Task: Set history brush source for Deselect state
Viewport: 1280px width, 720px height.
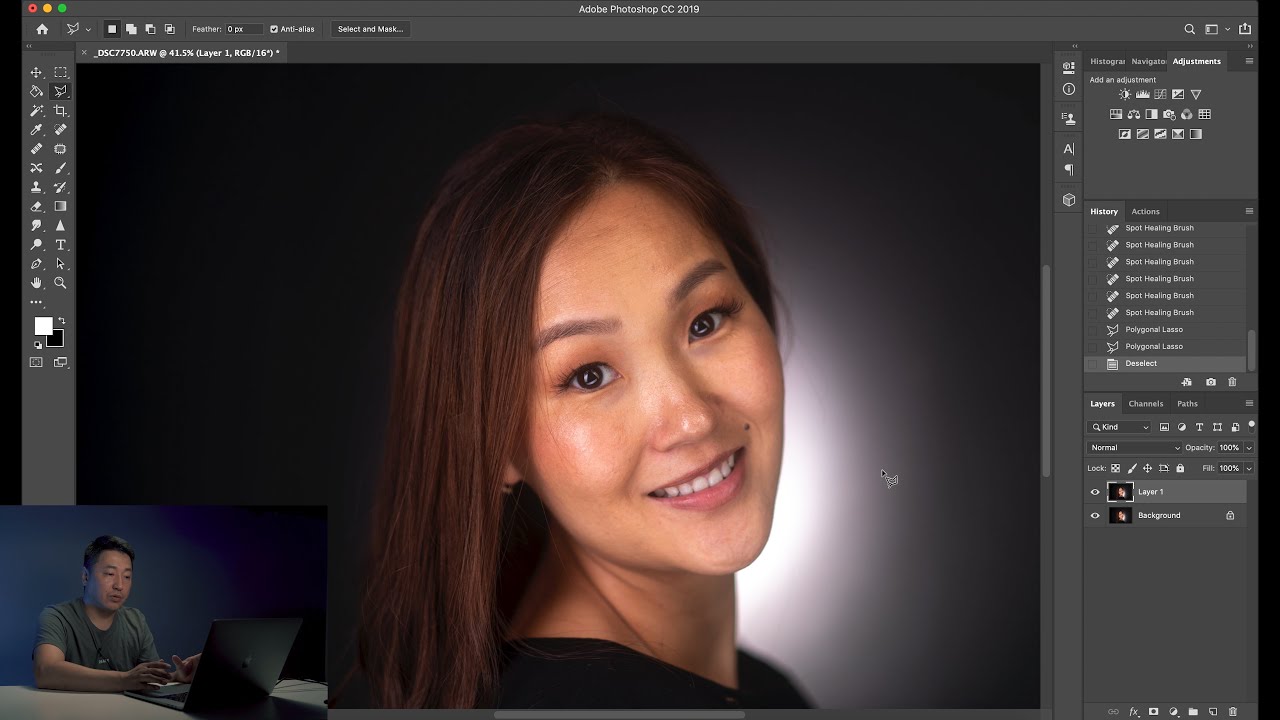Action: (1092, 364)
